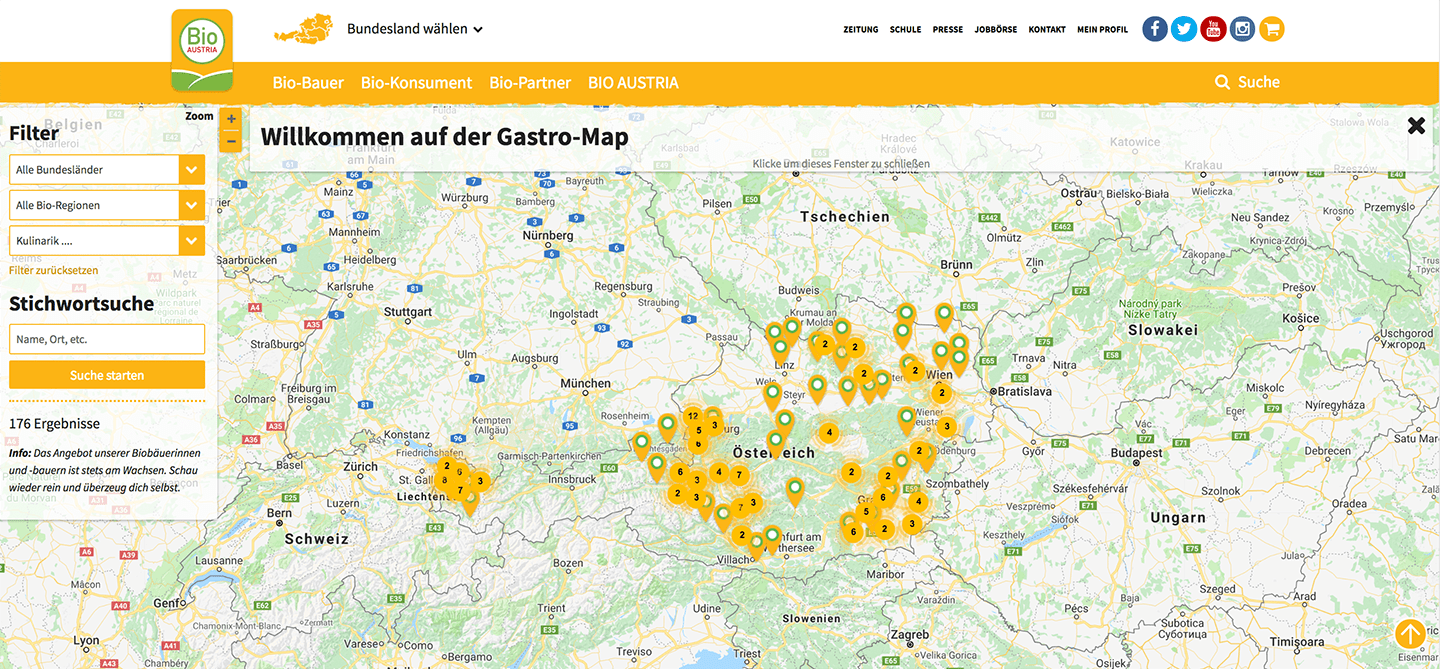The image size is (1440, 669).
Task: Open the 2 cluster just below Wien
Action: click(940, 393)
